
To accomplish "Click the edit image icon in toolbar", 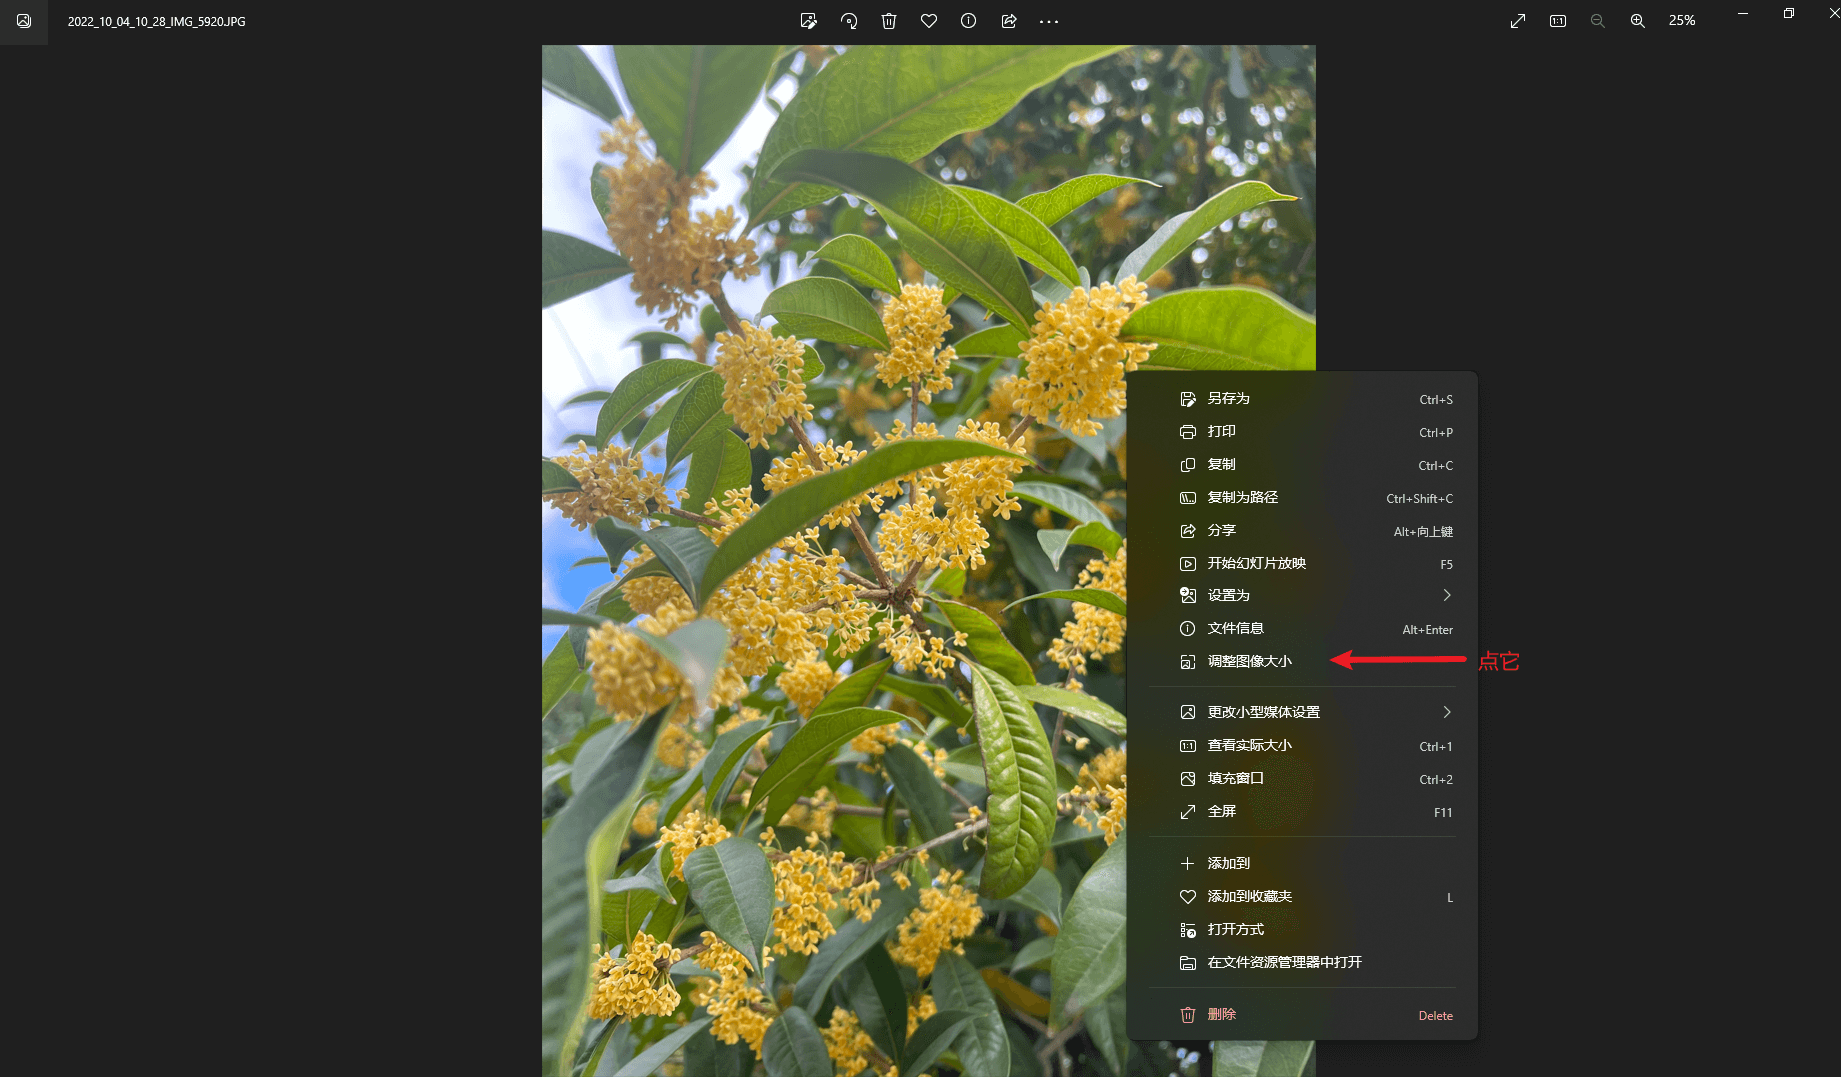I will pos(808,21).
